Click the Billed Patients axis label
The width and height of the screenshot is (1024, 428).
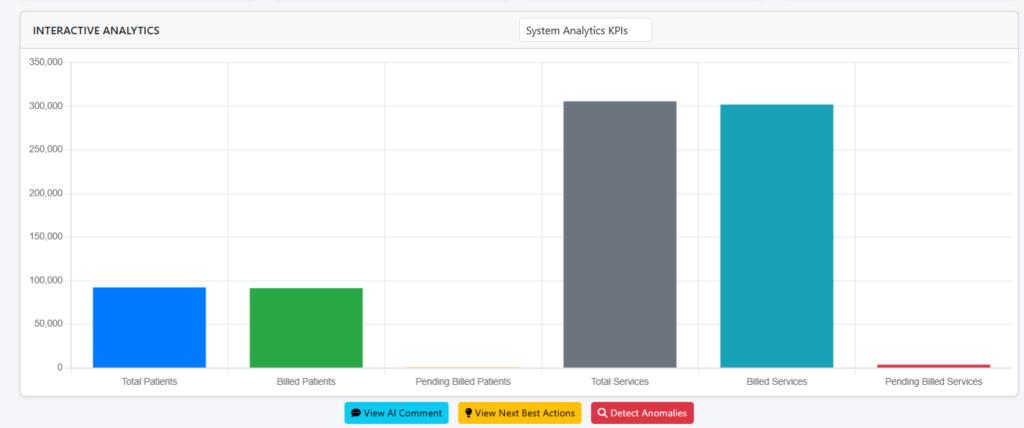(x=306, y=382)
